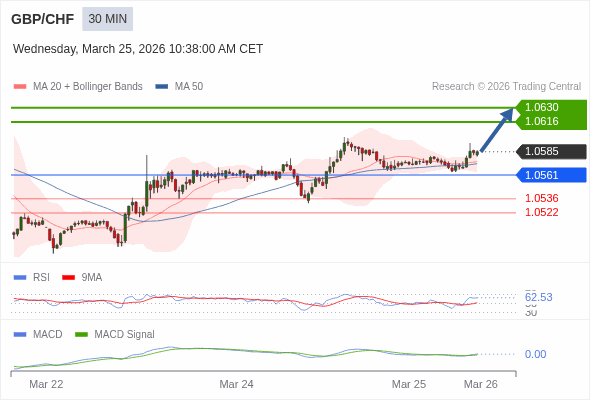This screenshot has height=400, width=590.
Task: Click the GBP/CHF pair title
Action: pos(43,19)
